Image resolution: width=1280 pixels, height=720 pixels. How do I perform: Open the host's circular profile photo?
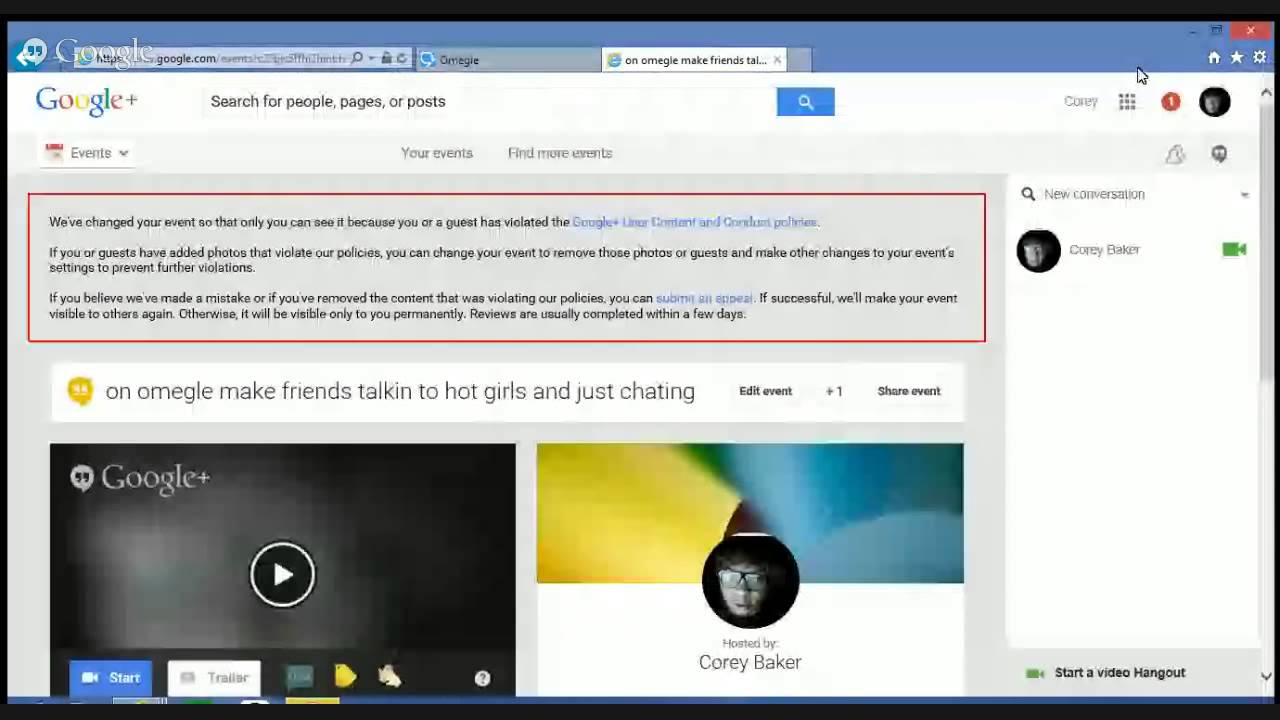click(x=750, y=580)
